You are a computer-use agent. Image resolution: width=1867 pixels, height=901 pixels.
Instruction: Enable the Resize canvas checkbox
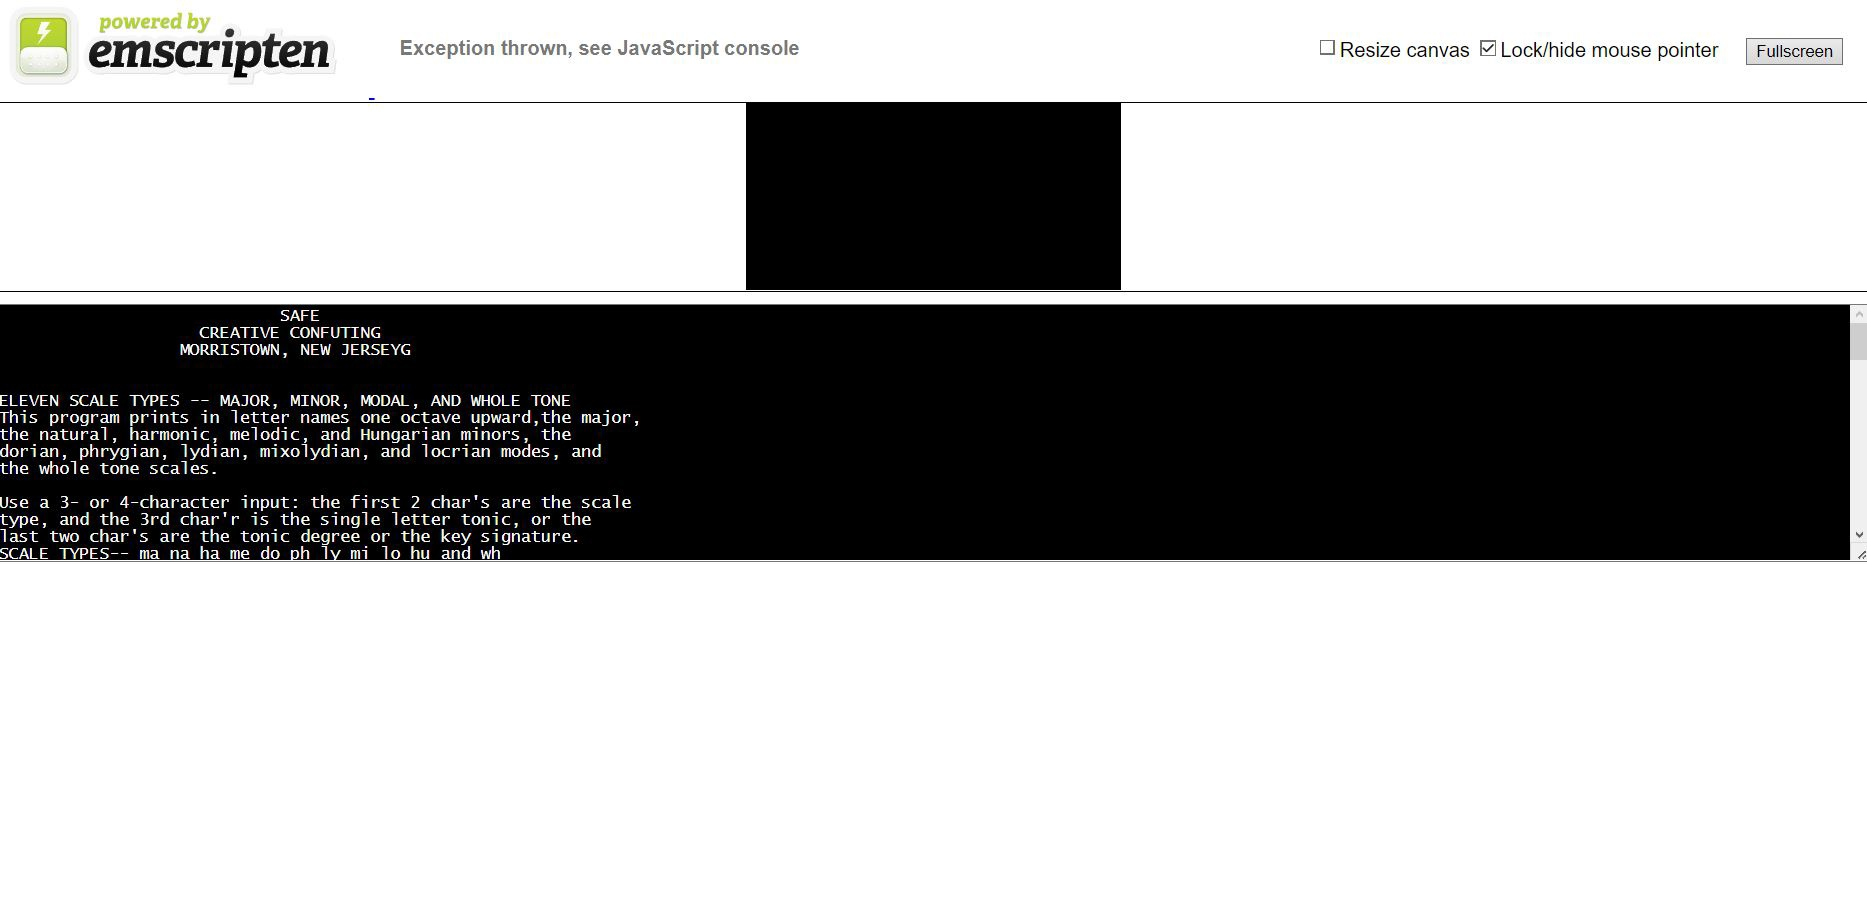click(1327, 47)
